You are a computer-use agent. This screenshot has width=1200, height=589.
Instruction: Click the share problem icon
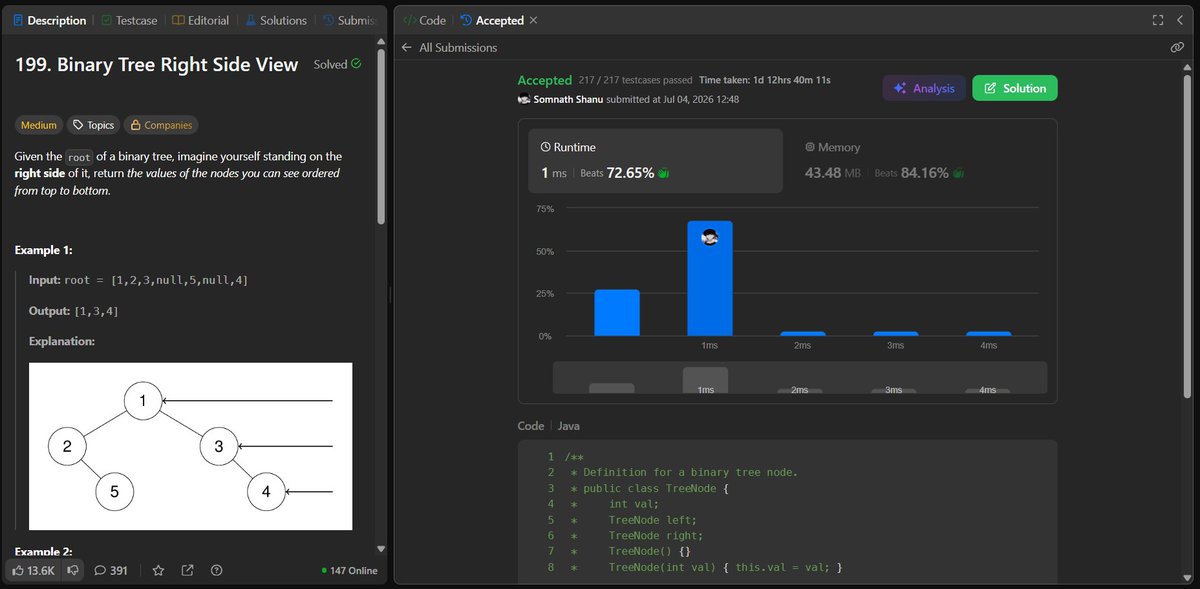click(187, 570)
